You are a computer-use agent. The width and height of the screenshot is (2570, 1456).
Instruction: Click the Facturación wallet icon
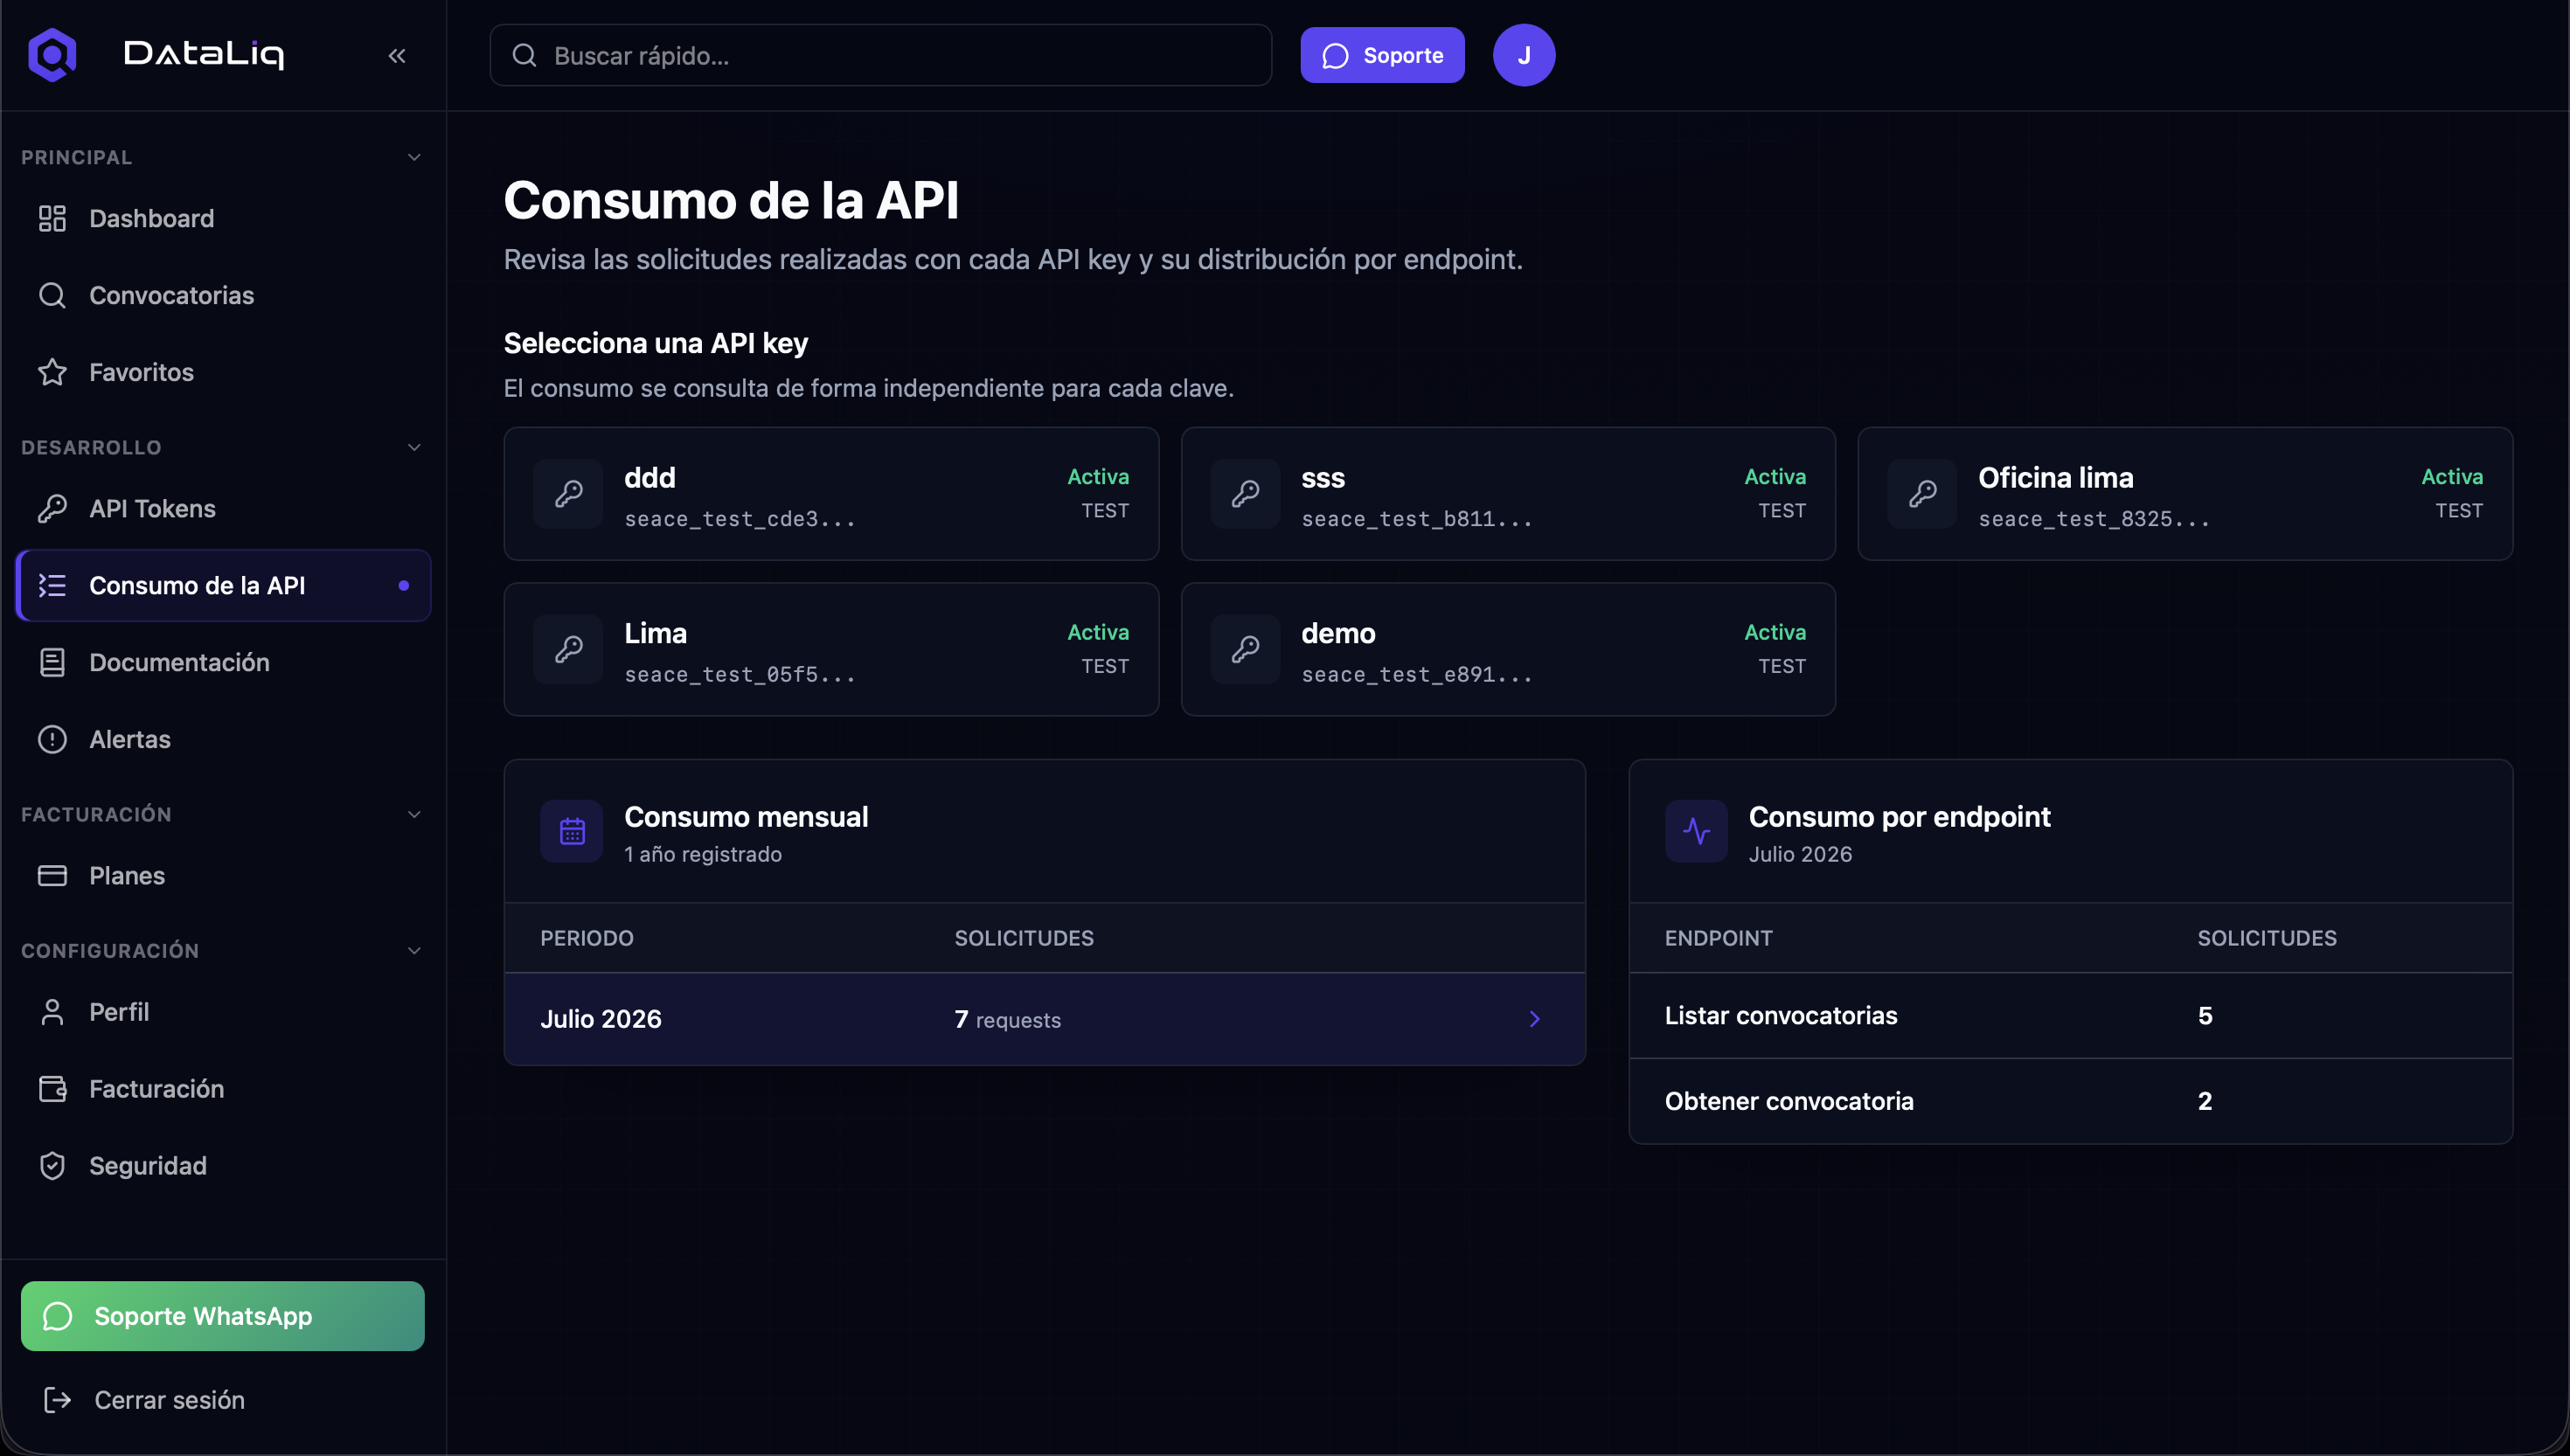coord(52,1088)
